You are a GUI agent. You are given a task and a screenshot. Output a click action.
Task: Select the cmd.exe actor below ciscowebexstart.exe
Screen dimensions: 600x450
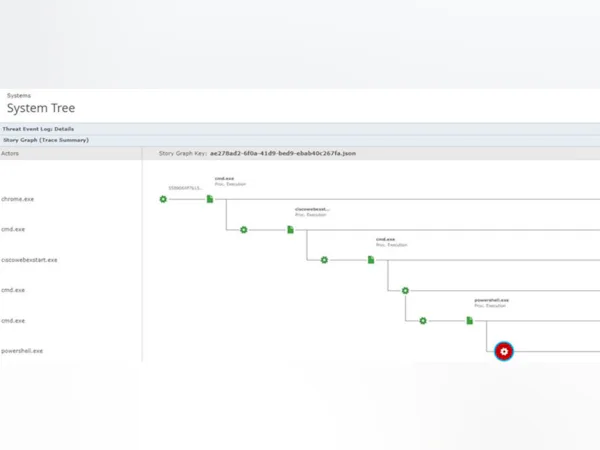pyautogui.click(x=13, y=290)
